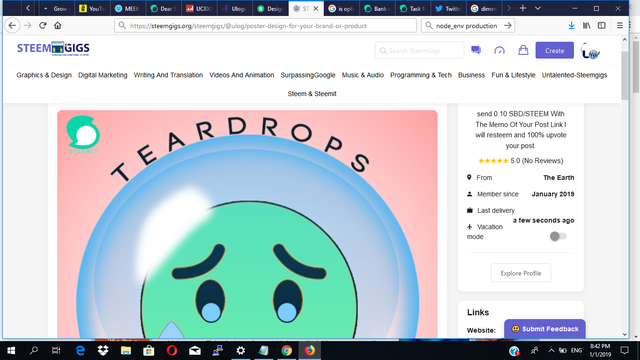The width and height of the screenshot is (640, 360).
Task: Open the user profile avatar
Action: [x=590, y=51]
